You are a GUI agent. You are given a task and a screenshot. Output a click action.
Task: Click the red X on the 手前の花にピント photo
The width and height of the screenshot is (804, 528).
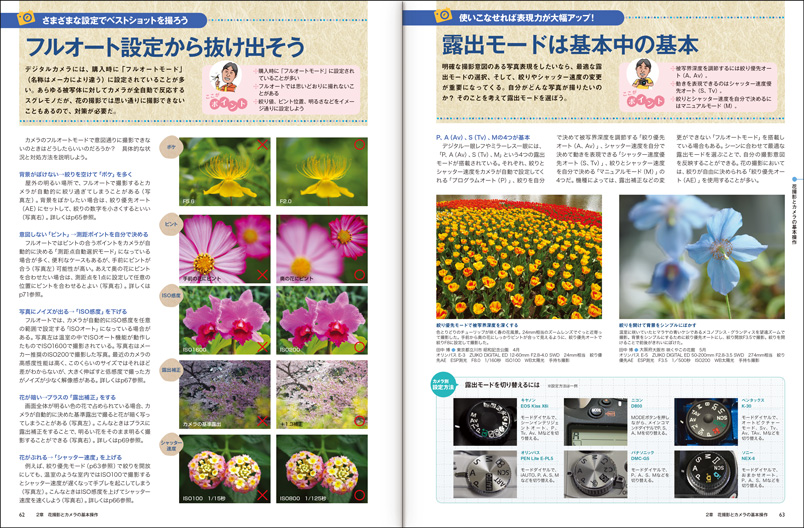coord(262,275)
